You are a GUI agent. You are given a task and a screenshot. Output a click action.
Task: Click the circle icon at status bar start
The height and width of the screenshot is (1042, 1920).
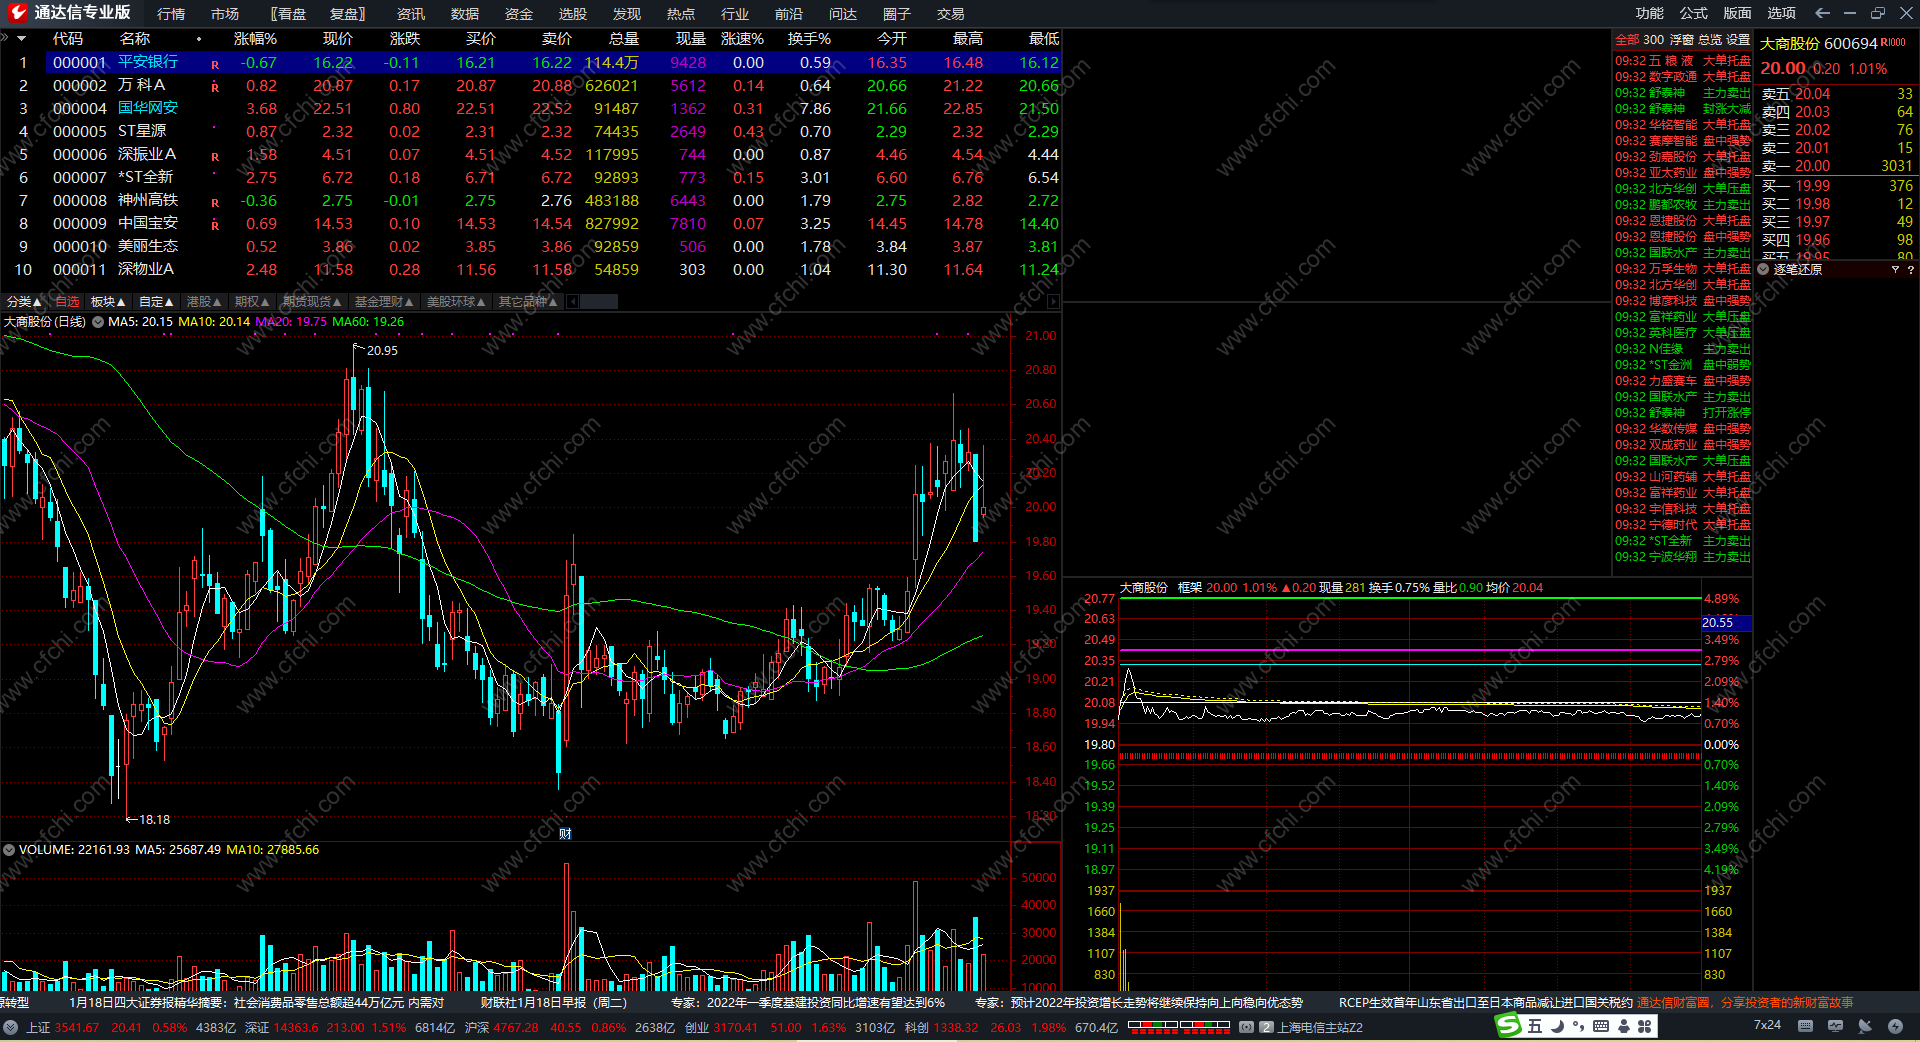[x=10, y=1027]
